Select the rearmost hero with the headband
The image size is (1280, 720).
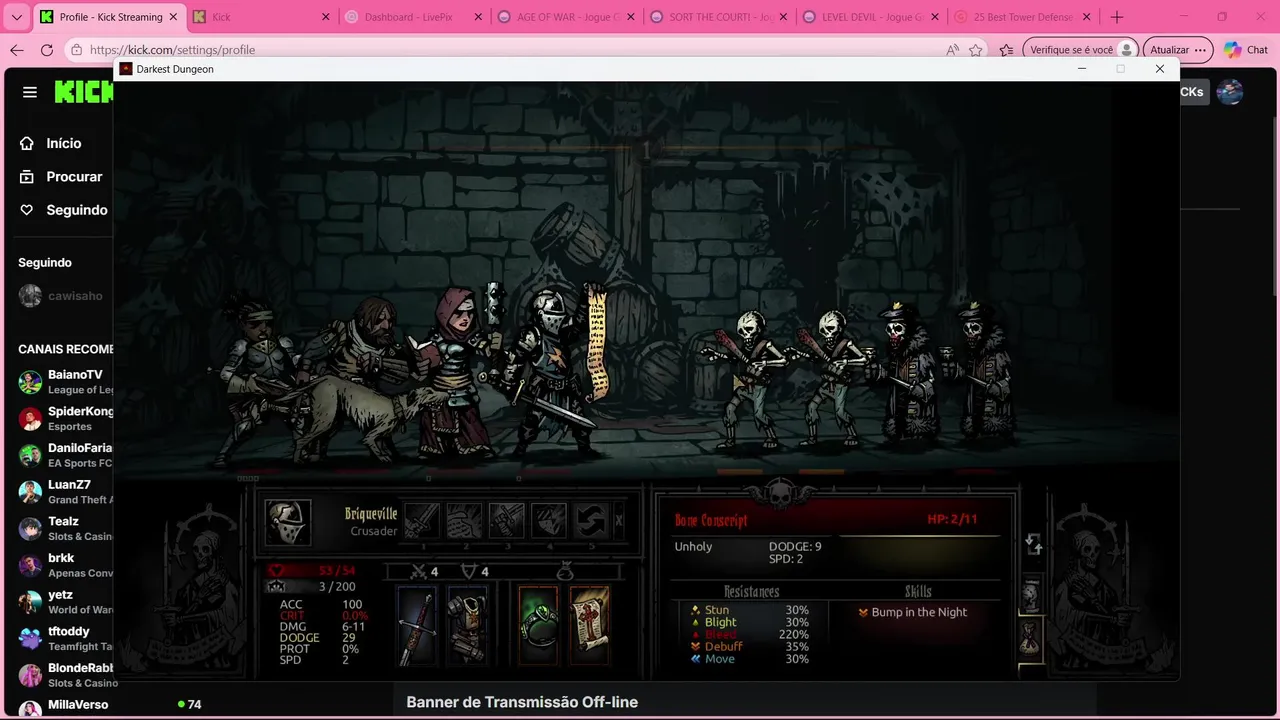255,380
